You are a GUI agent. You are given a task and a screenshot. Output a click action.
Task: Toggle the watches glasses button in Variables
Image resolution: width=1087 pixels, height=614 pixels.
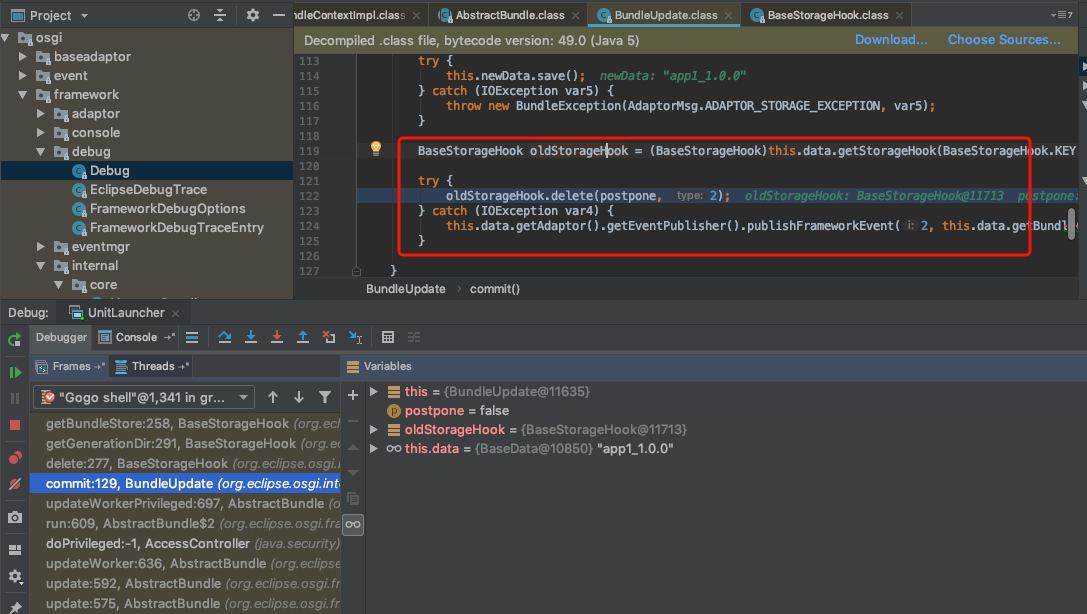point(352,524)
